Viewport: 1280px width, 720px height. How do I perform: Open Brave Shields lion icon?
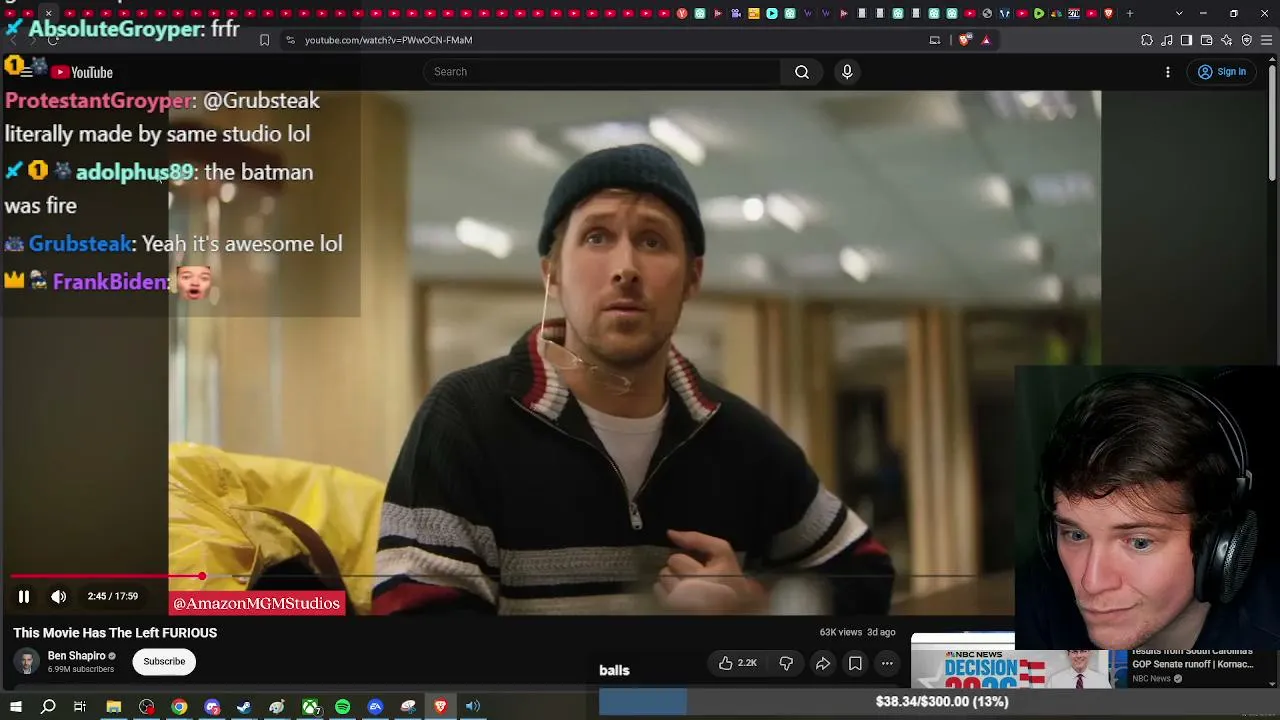pyautogui.click(x=964, y=40)
